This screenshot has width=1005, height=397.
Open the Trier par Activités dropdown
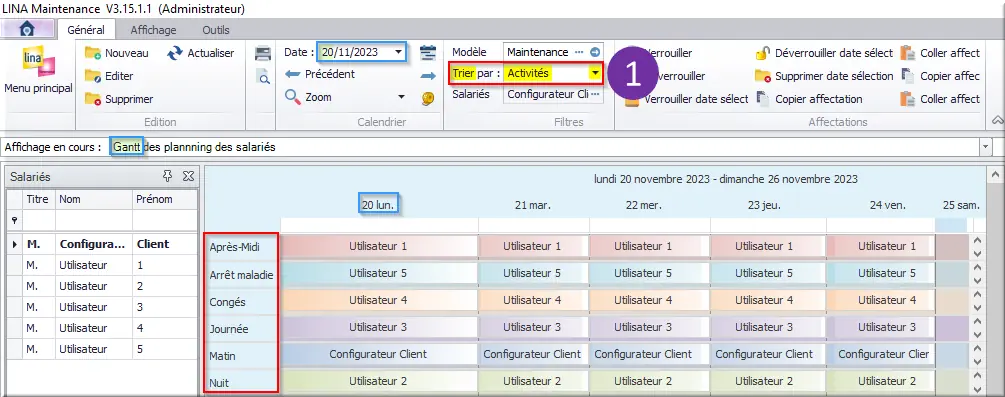point(596,73)
